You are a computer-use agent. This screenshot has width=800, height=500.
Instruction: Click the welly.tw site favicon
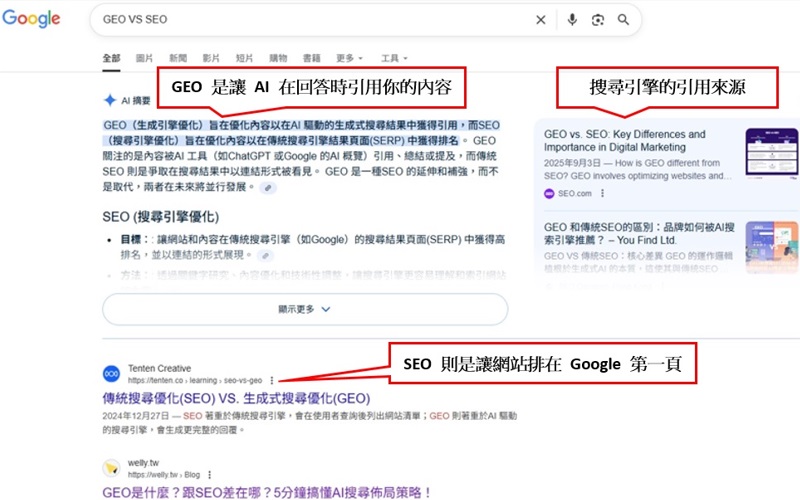click(x=112, y=468)
